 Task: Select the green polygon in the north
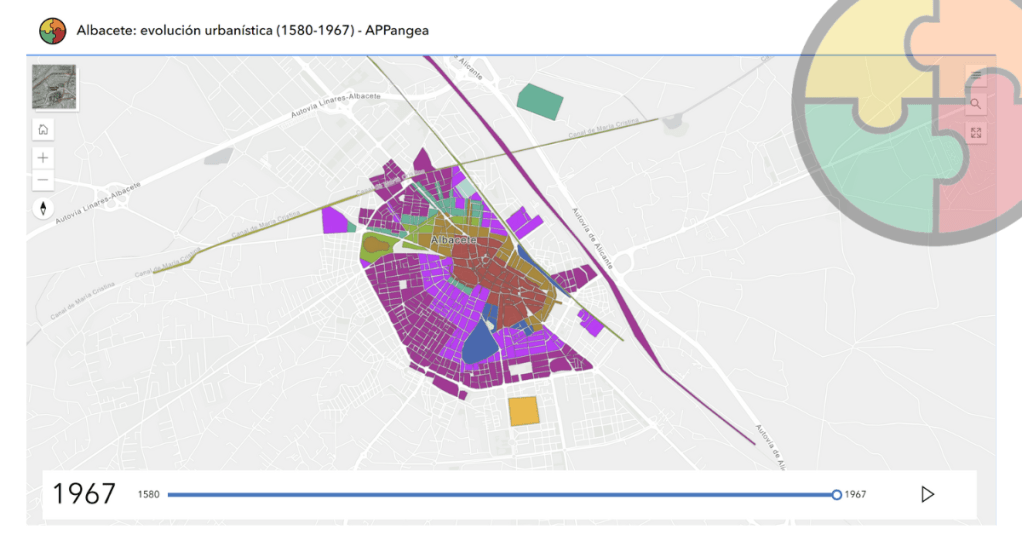pyautogui.click(x=540, y=101)
